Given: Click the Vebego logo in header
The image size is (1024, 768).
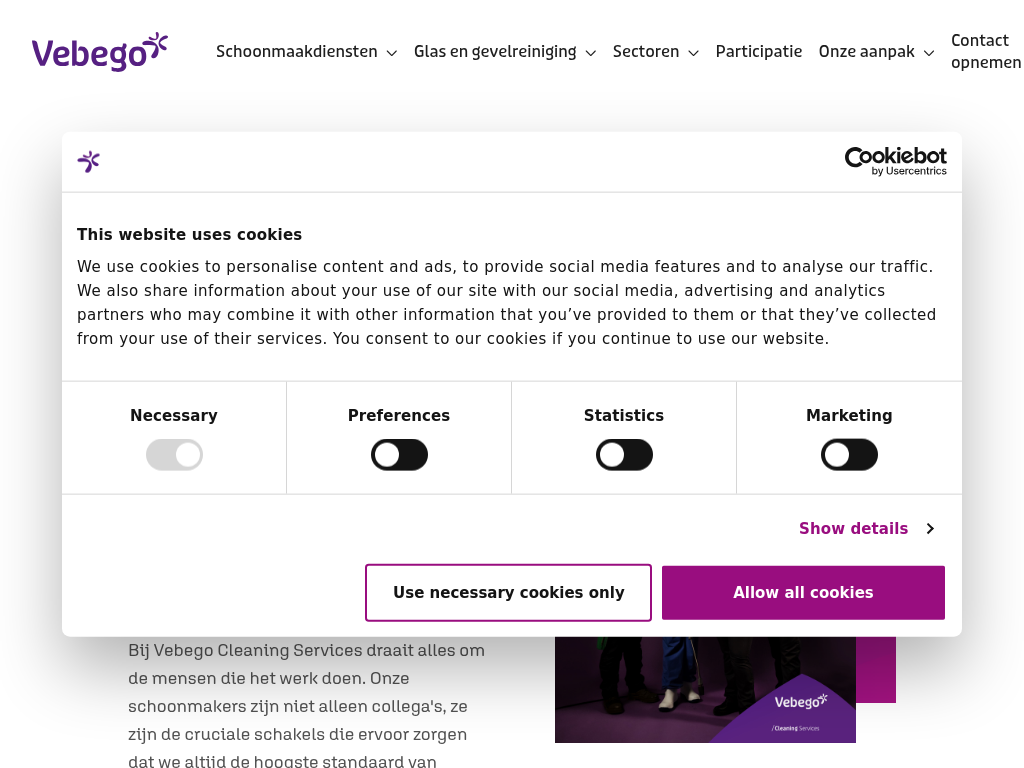Looking at the screenshot, I should (99, 52).
